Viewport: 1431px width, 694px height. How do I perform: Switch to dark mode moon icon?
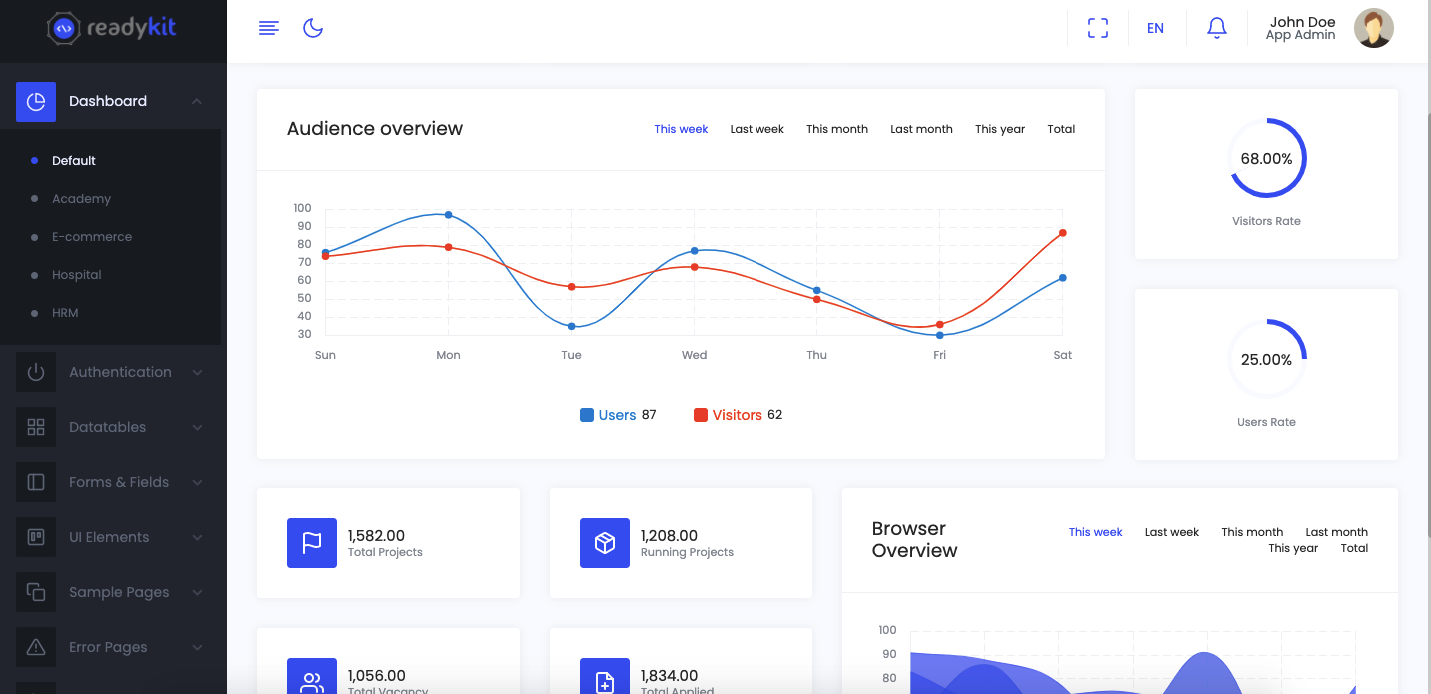click(x=313, y=28)
